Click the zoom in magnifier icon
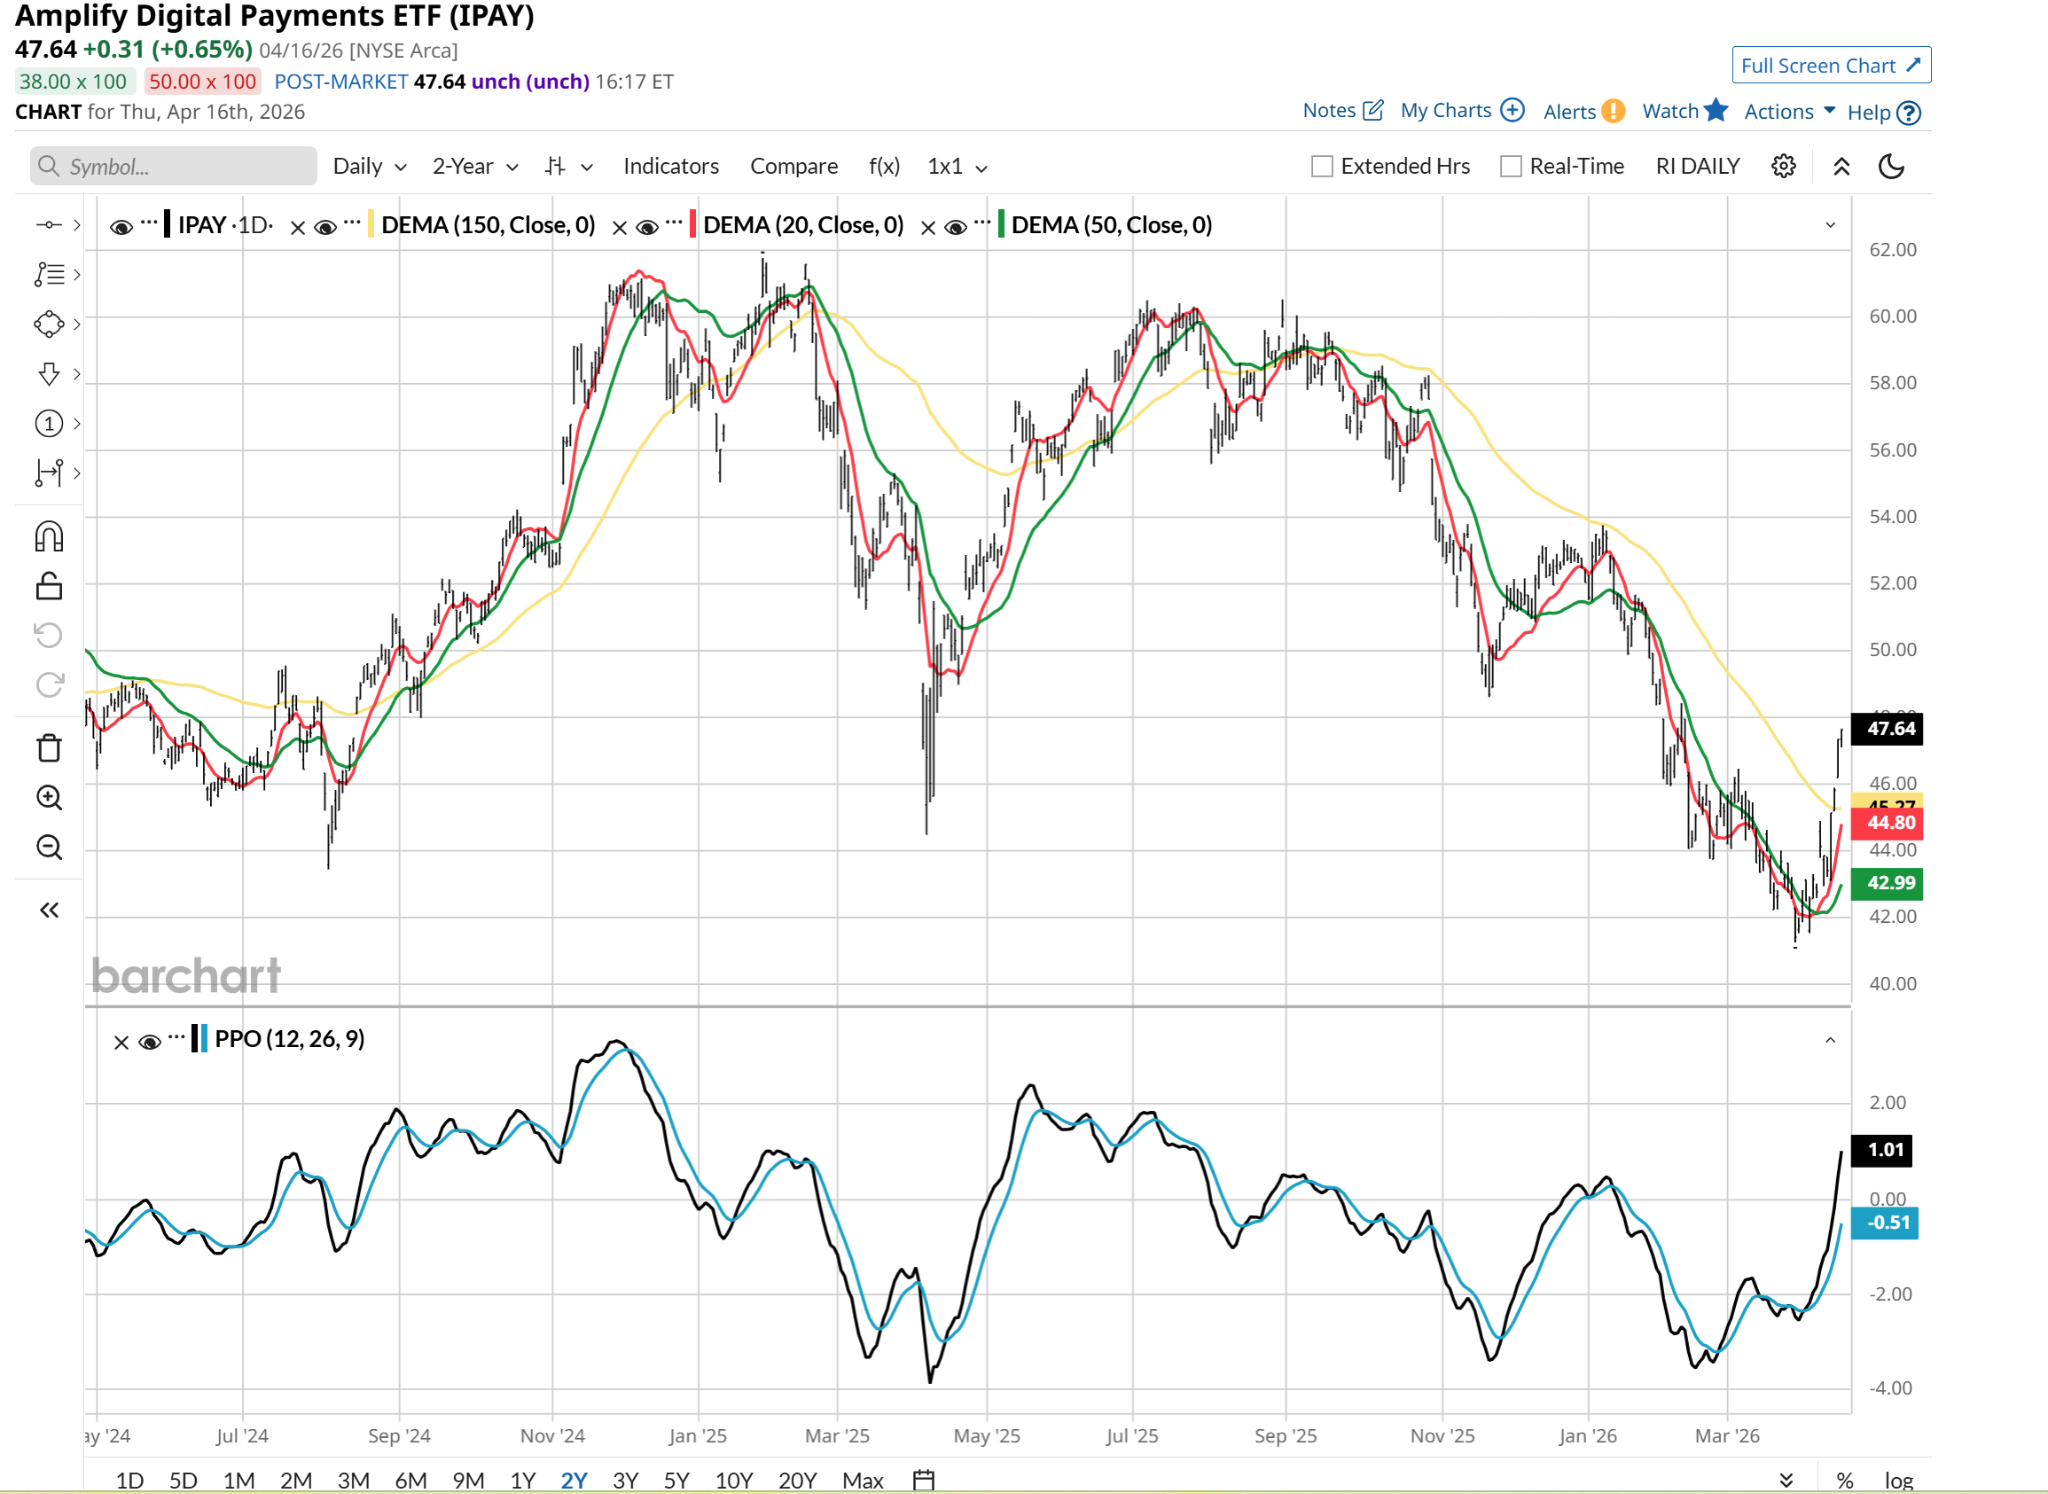Screen dimensions: 2048x1494 tap(49, 797)
